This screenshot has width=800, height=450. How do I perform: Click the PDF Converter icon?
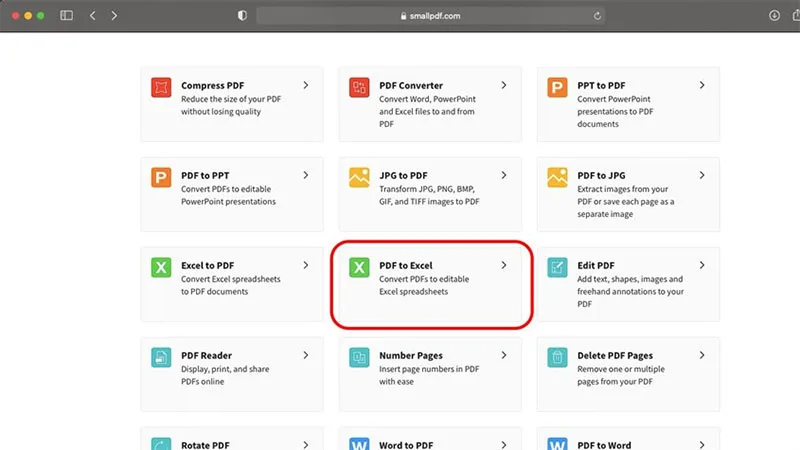pyautogui.click(x=359, y=87)
